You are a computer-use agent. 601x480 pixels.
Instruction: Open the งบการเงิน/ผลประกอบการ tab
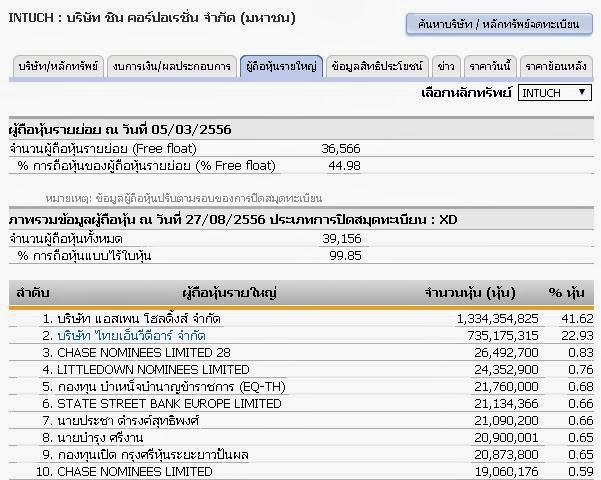click(x=172, y=67)
